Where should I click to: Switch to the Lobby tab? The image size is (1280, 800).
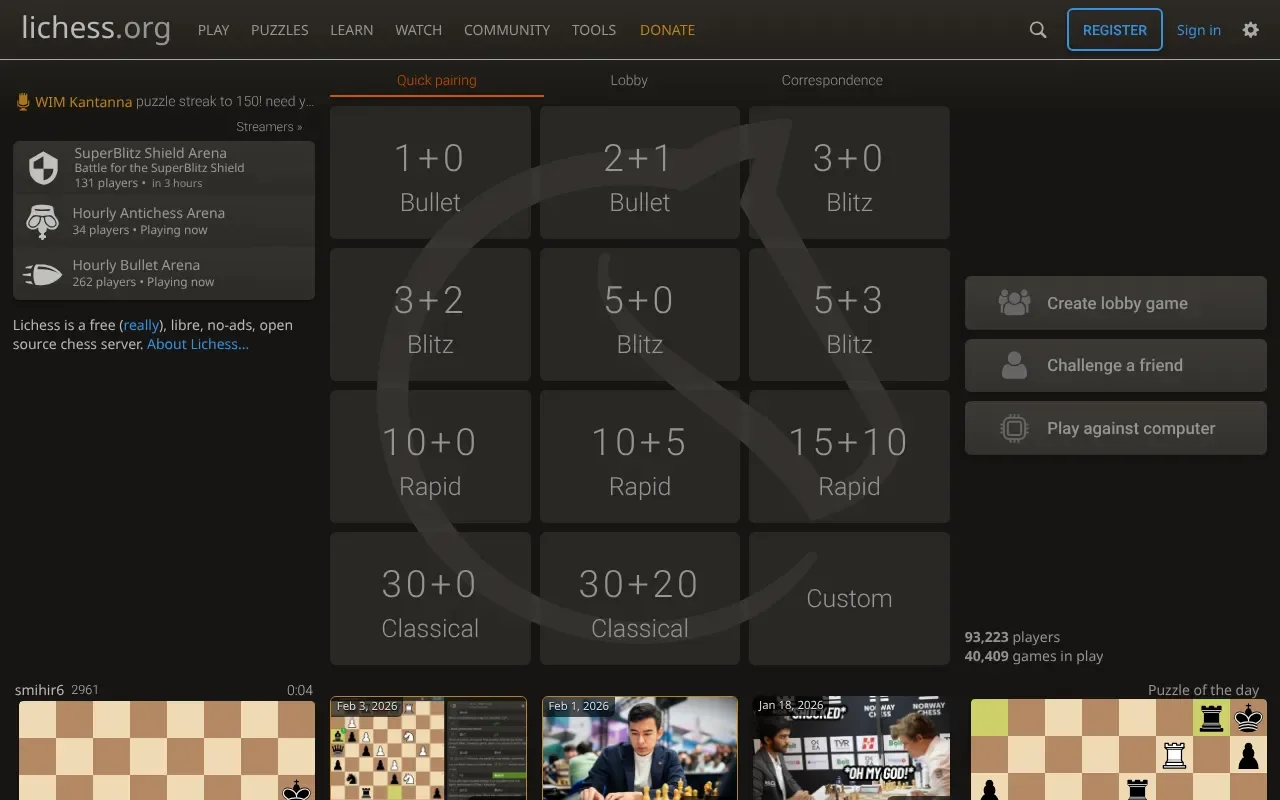click(x=628, y=80)
